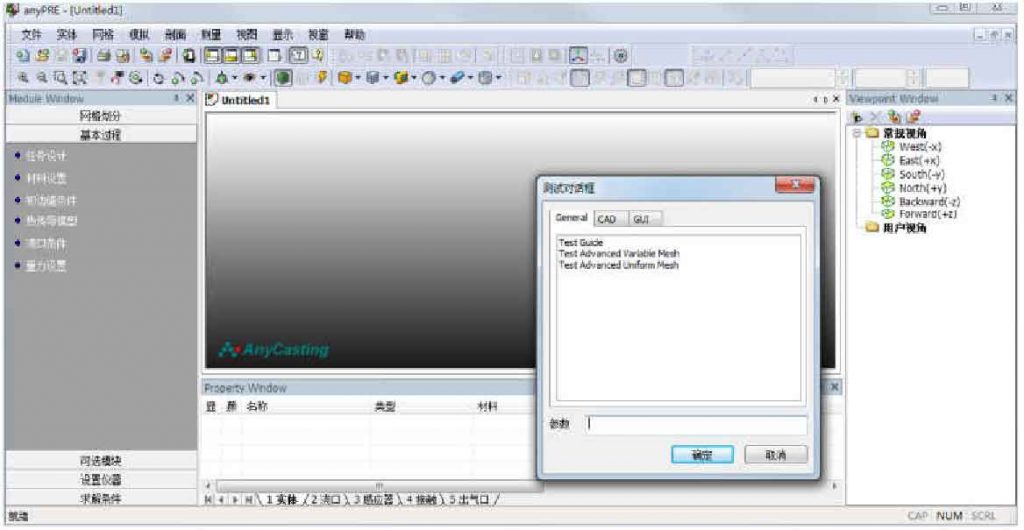This screenshot has height=530, width=1024.
Task: Select the 3 感应器 sheet tab
Action: pyautogui.click(x=373, y=499)
